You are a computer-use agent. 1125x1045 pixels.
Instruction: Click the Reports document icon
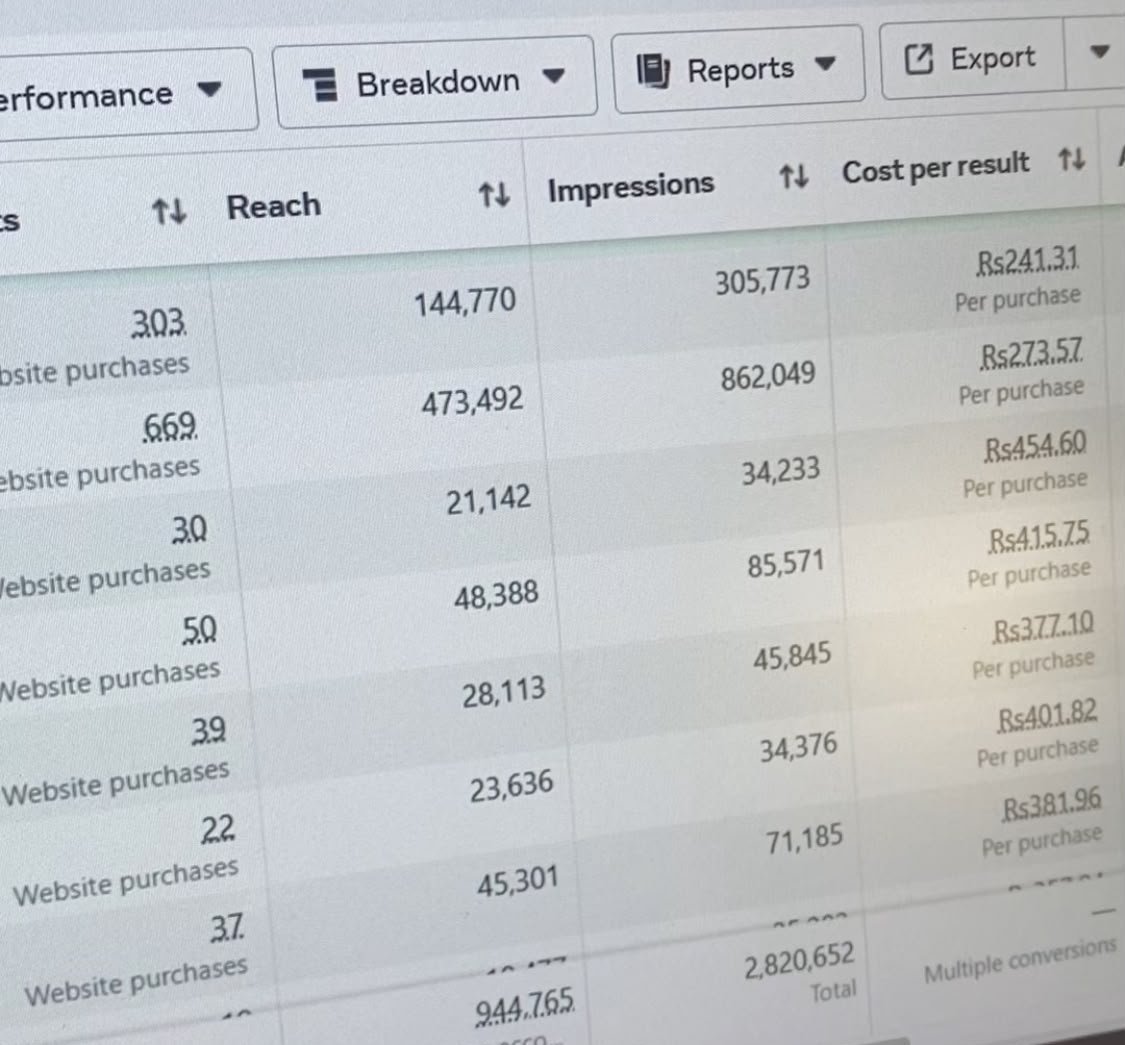654,71
